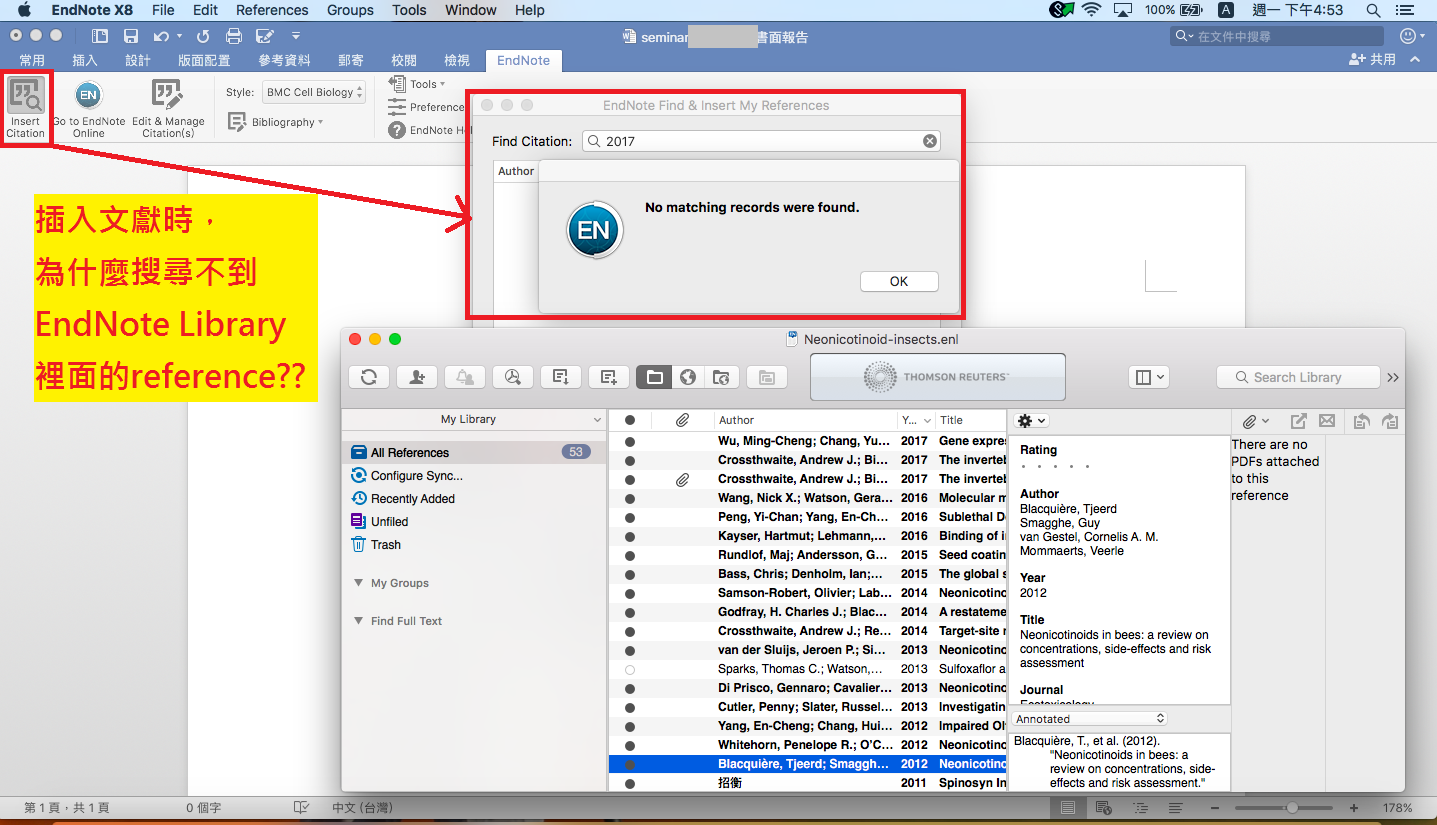
Task: Click the Print icon in Word toolbar
Action: (x=234, y=36)
